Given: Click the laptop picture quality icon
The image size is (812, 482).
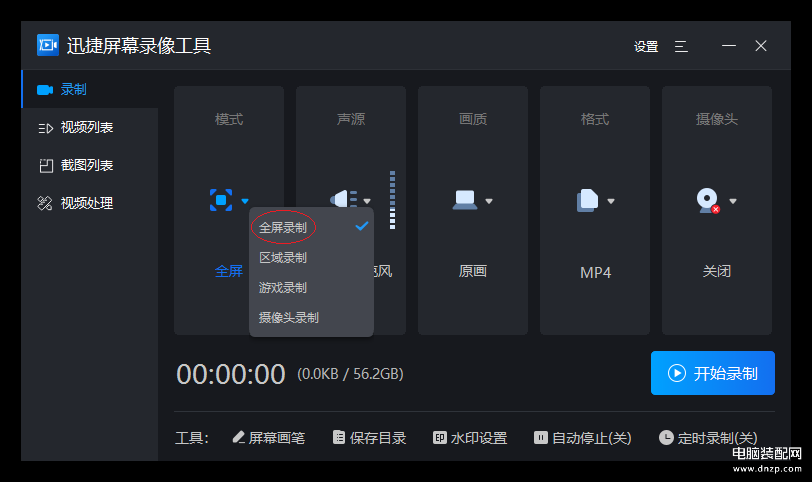Looking at the screenshot, I should point(465,200).
